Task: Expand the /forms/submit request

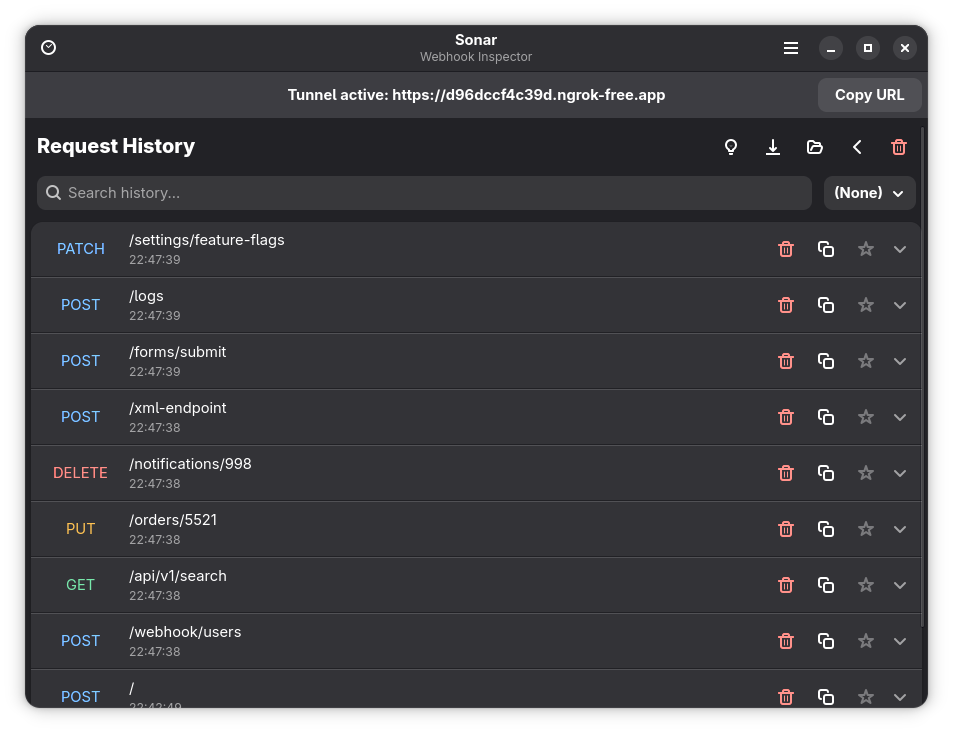Action: (900, 361)
